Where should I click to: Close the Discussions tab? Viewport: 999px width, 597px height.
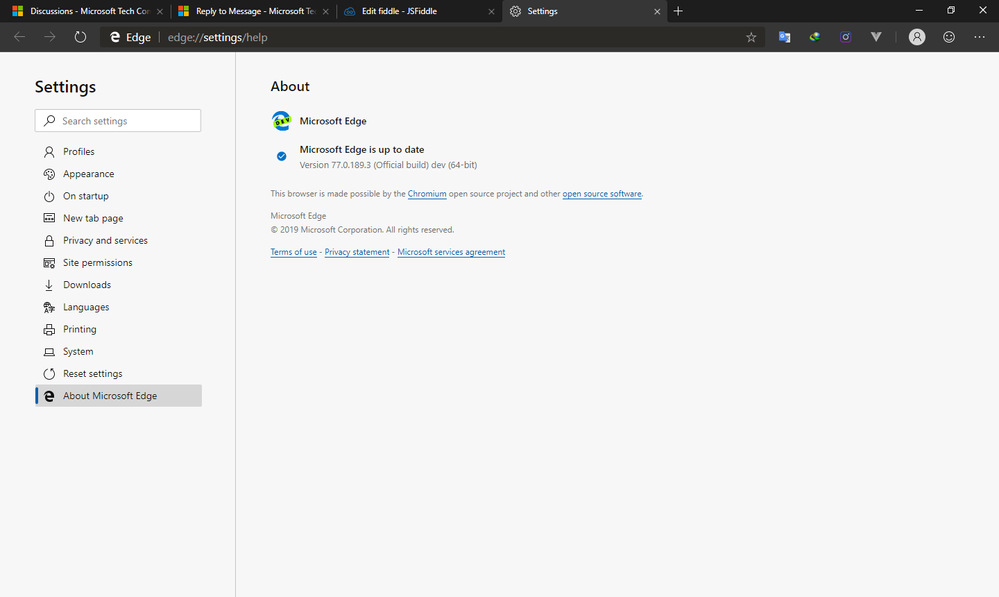(x=160, y=11)
